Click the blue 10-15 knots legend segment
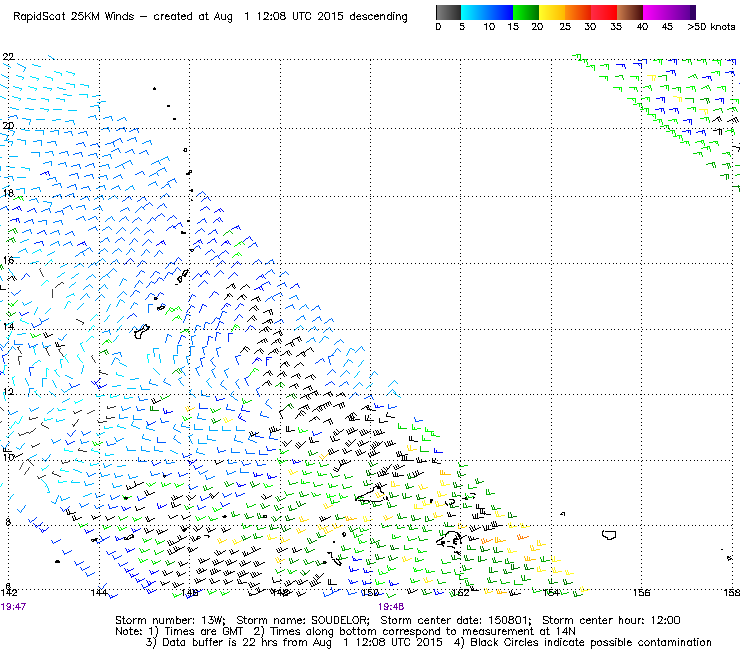 coord(500,12)
